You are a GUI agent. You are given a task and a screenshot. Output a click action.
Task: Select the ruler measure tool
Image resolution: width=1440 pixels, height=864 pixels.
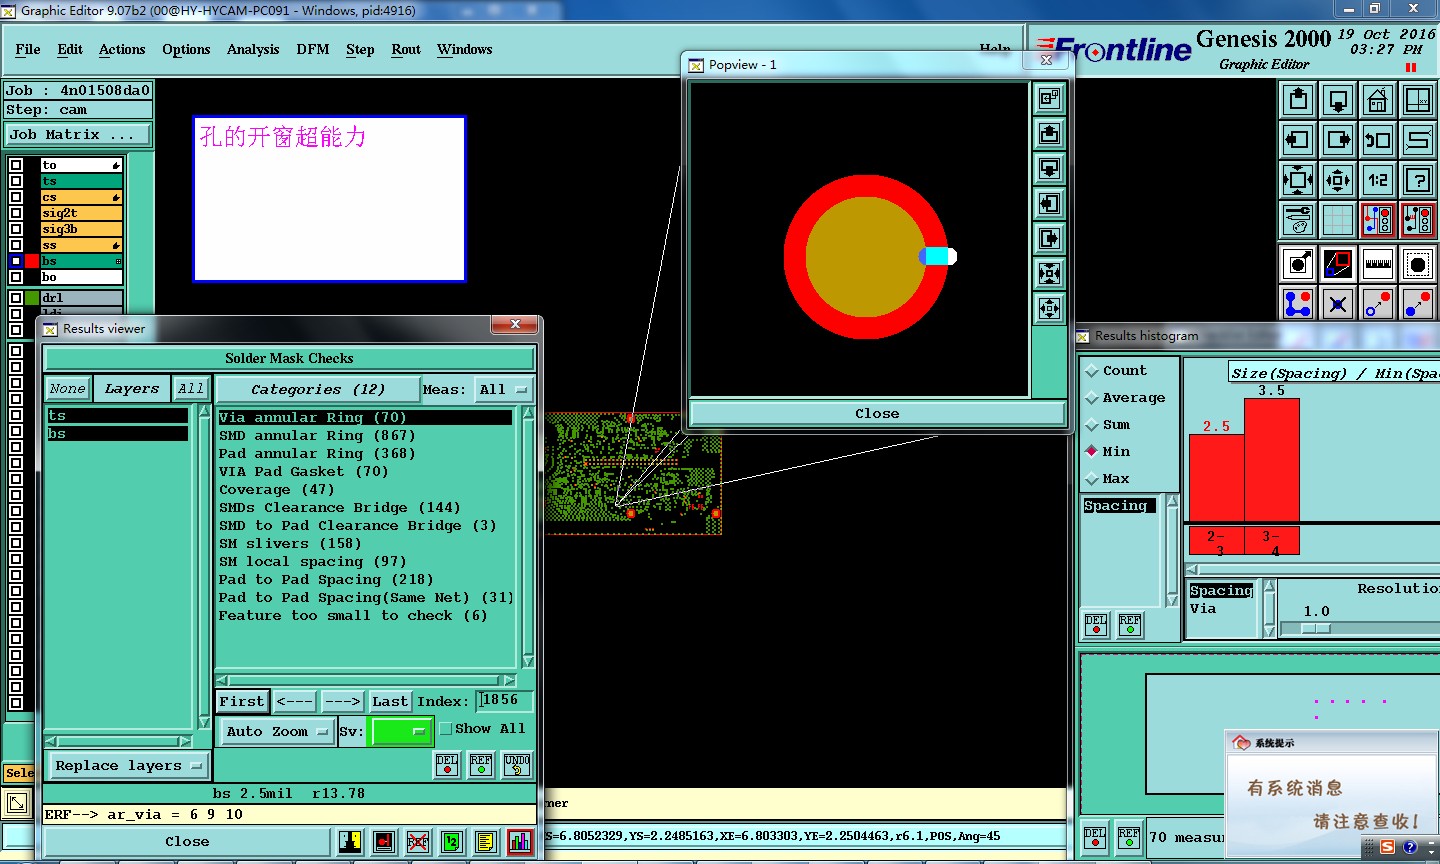1378,264
